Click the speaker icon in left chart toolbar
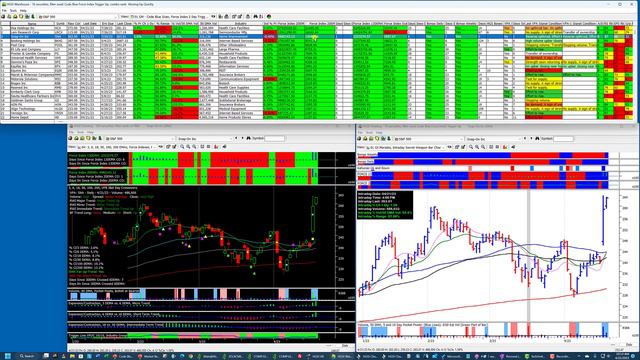The image size is (640, 360). pos(224,147)
